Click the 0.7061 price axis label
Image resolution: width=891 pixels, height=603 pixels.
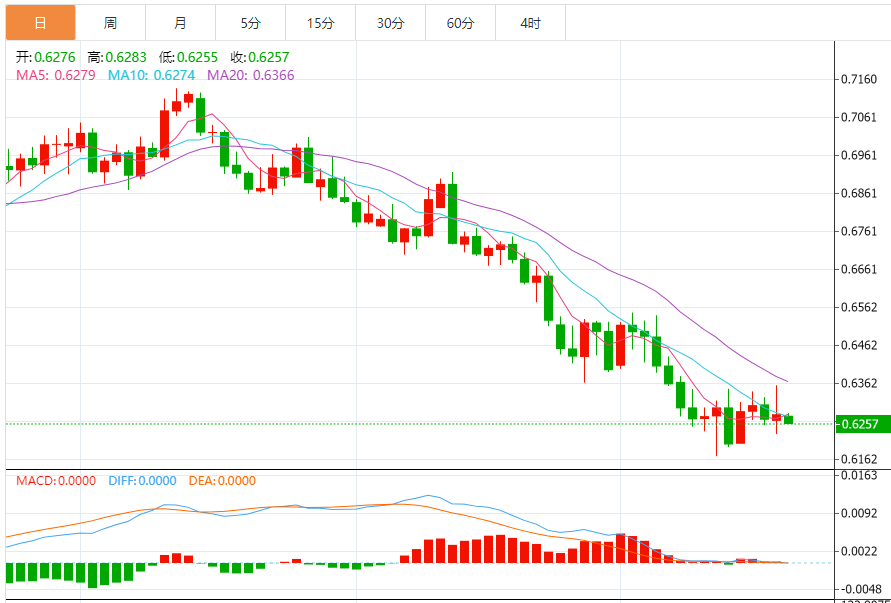pos(859,117)
